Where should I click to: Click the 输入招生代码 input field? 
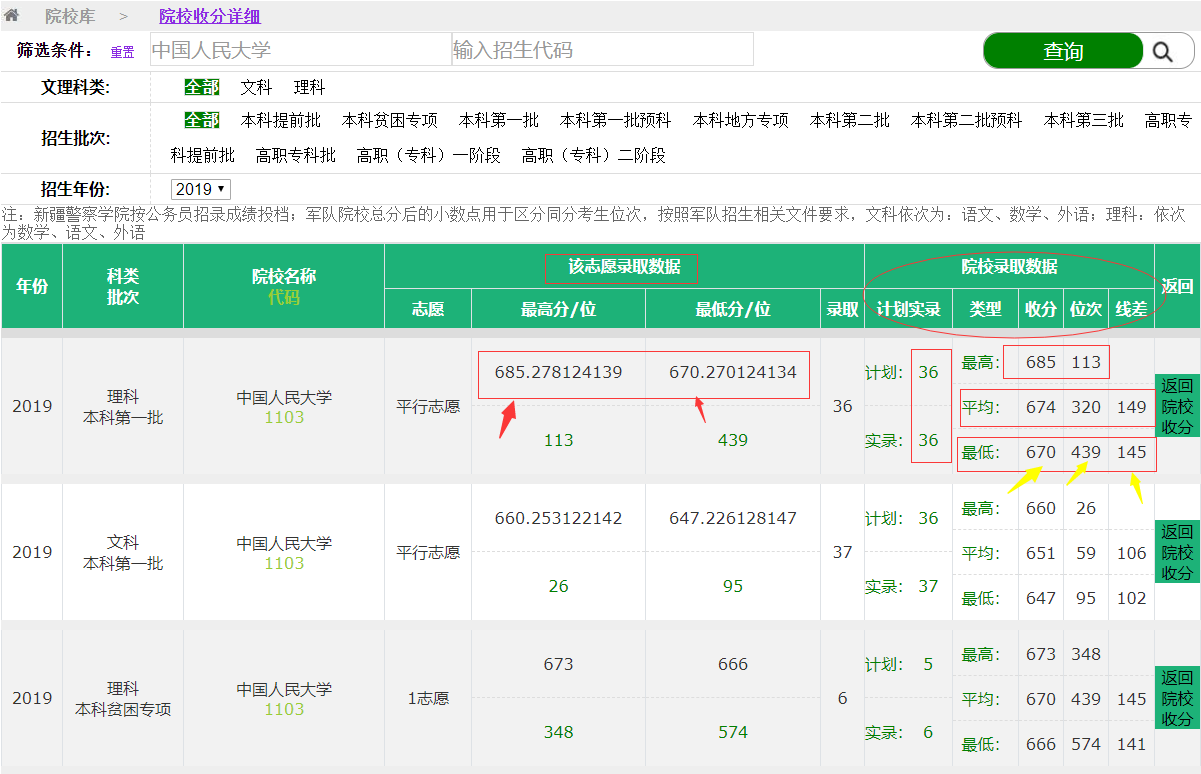click(602, 50)
